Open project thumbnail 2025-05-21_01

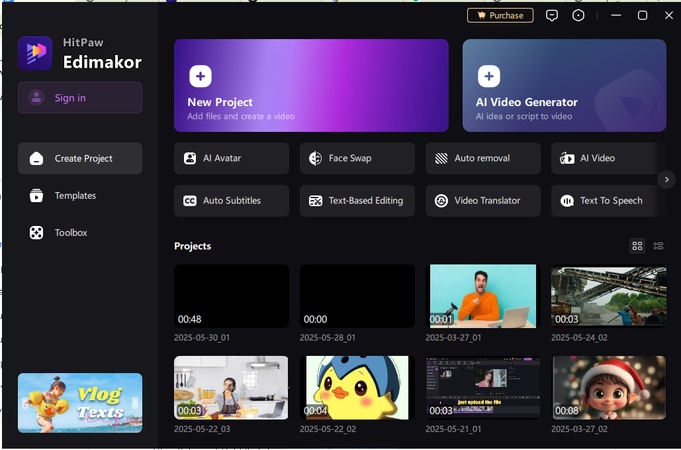[483, 388]
